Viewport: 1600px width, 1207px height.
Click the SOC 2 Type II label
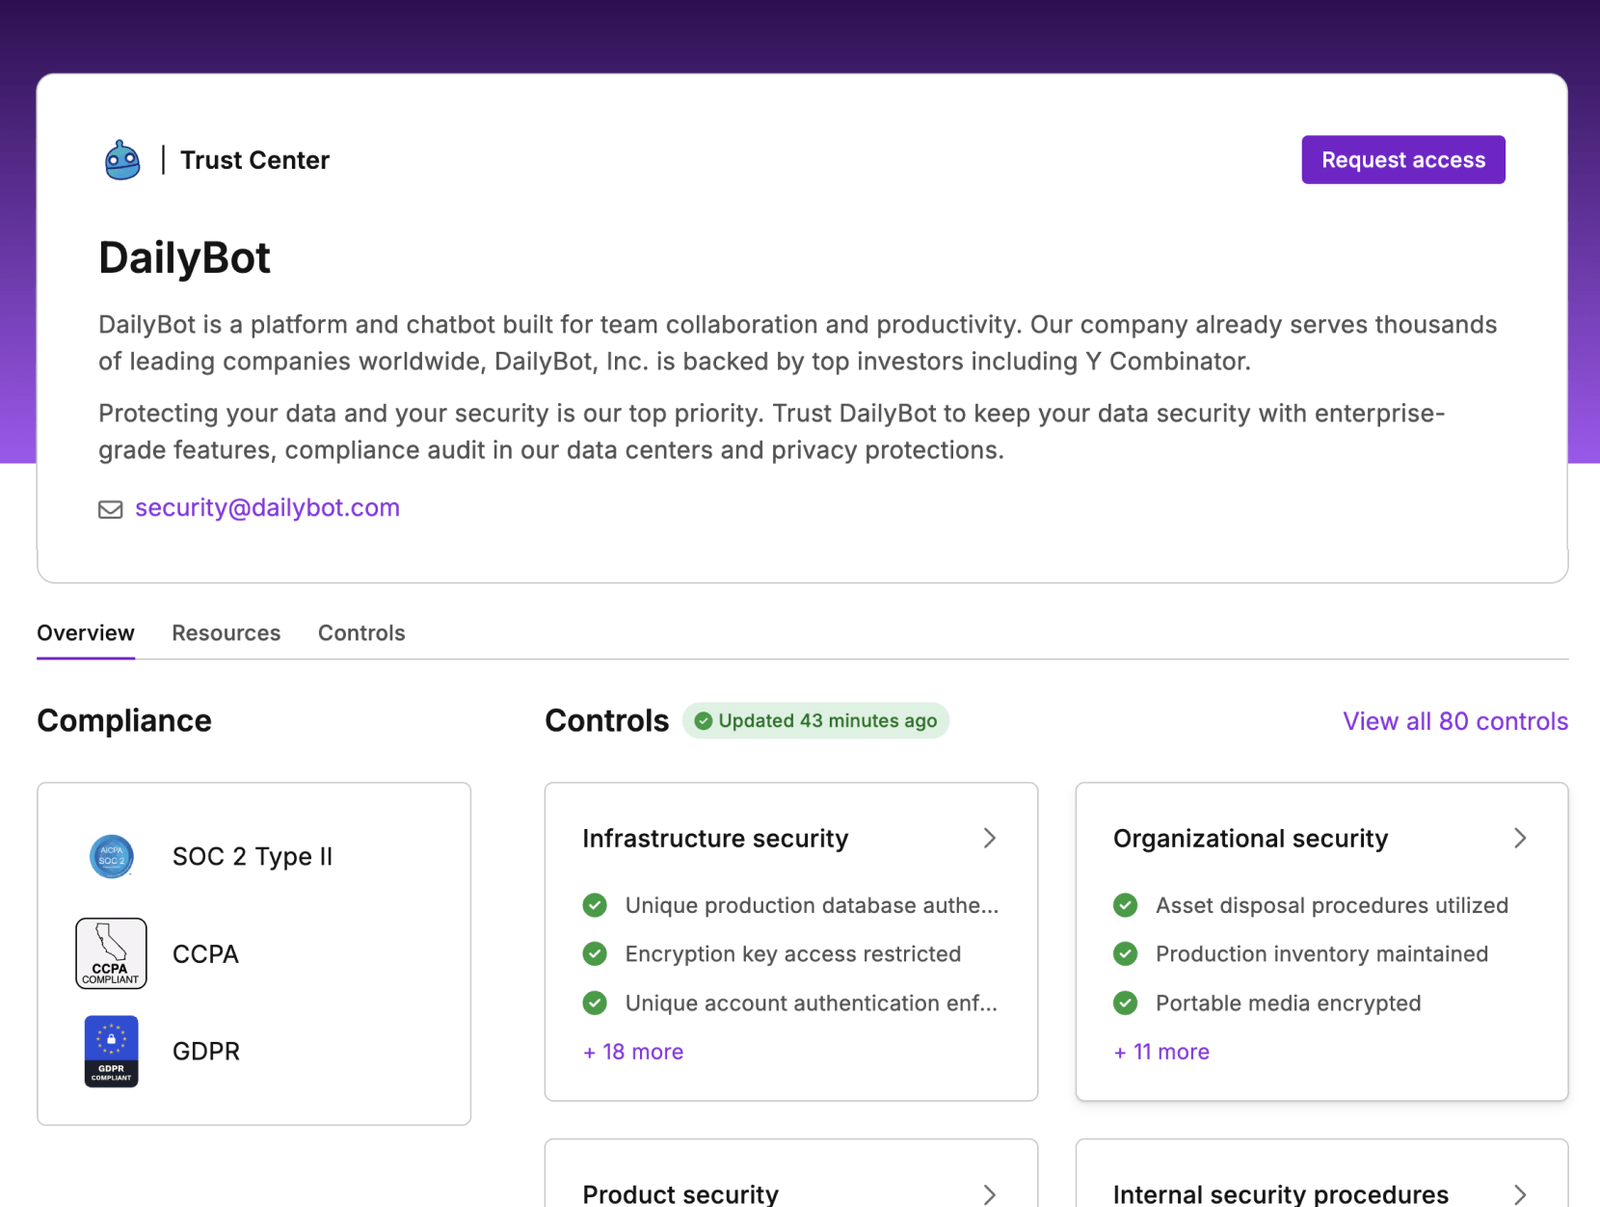coord(252,857)
